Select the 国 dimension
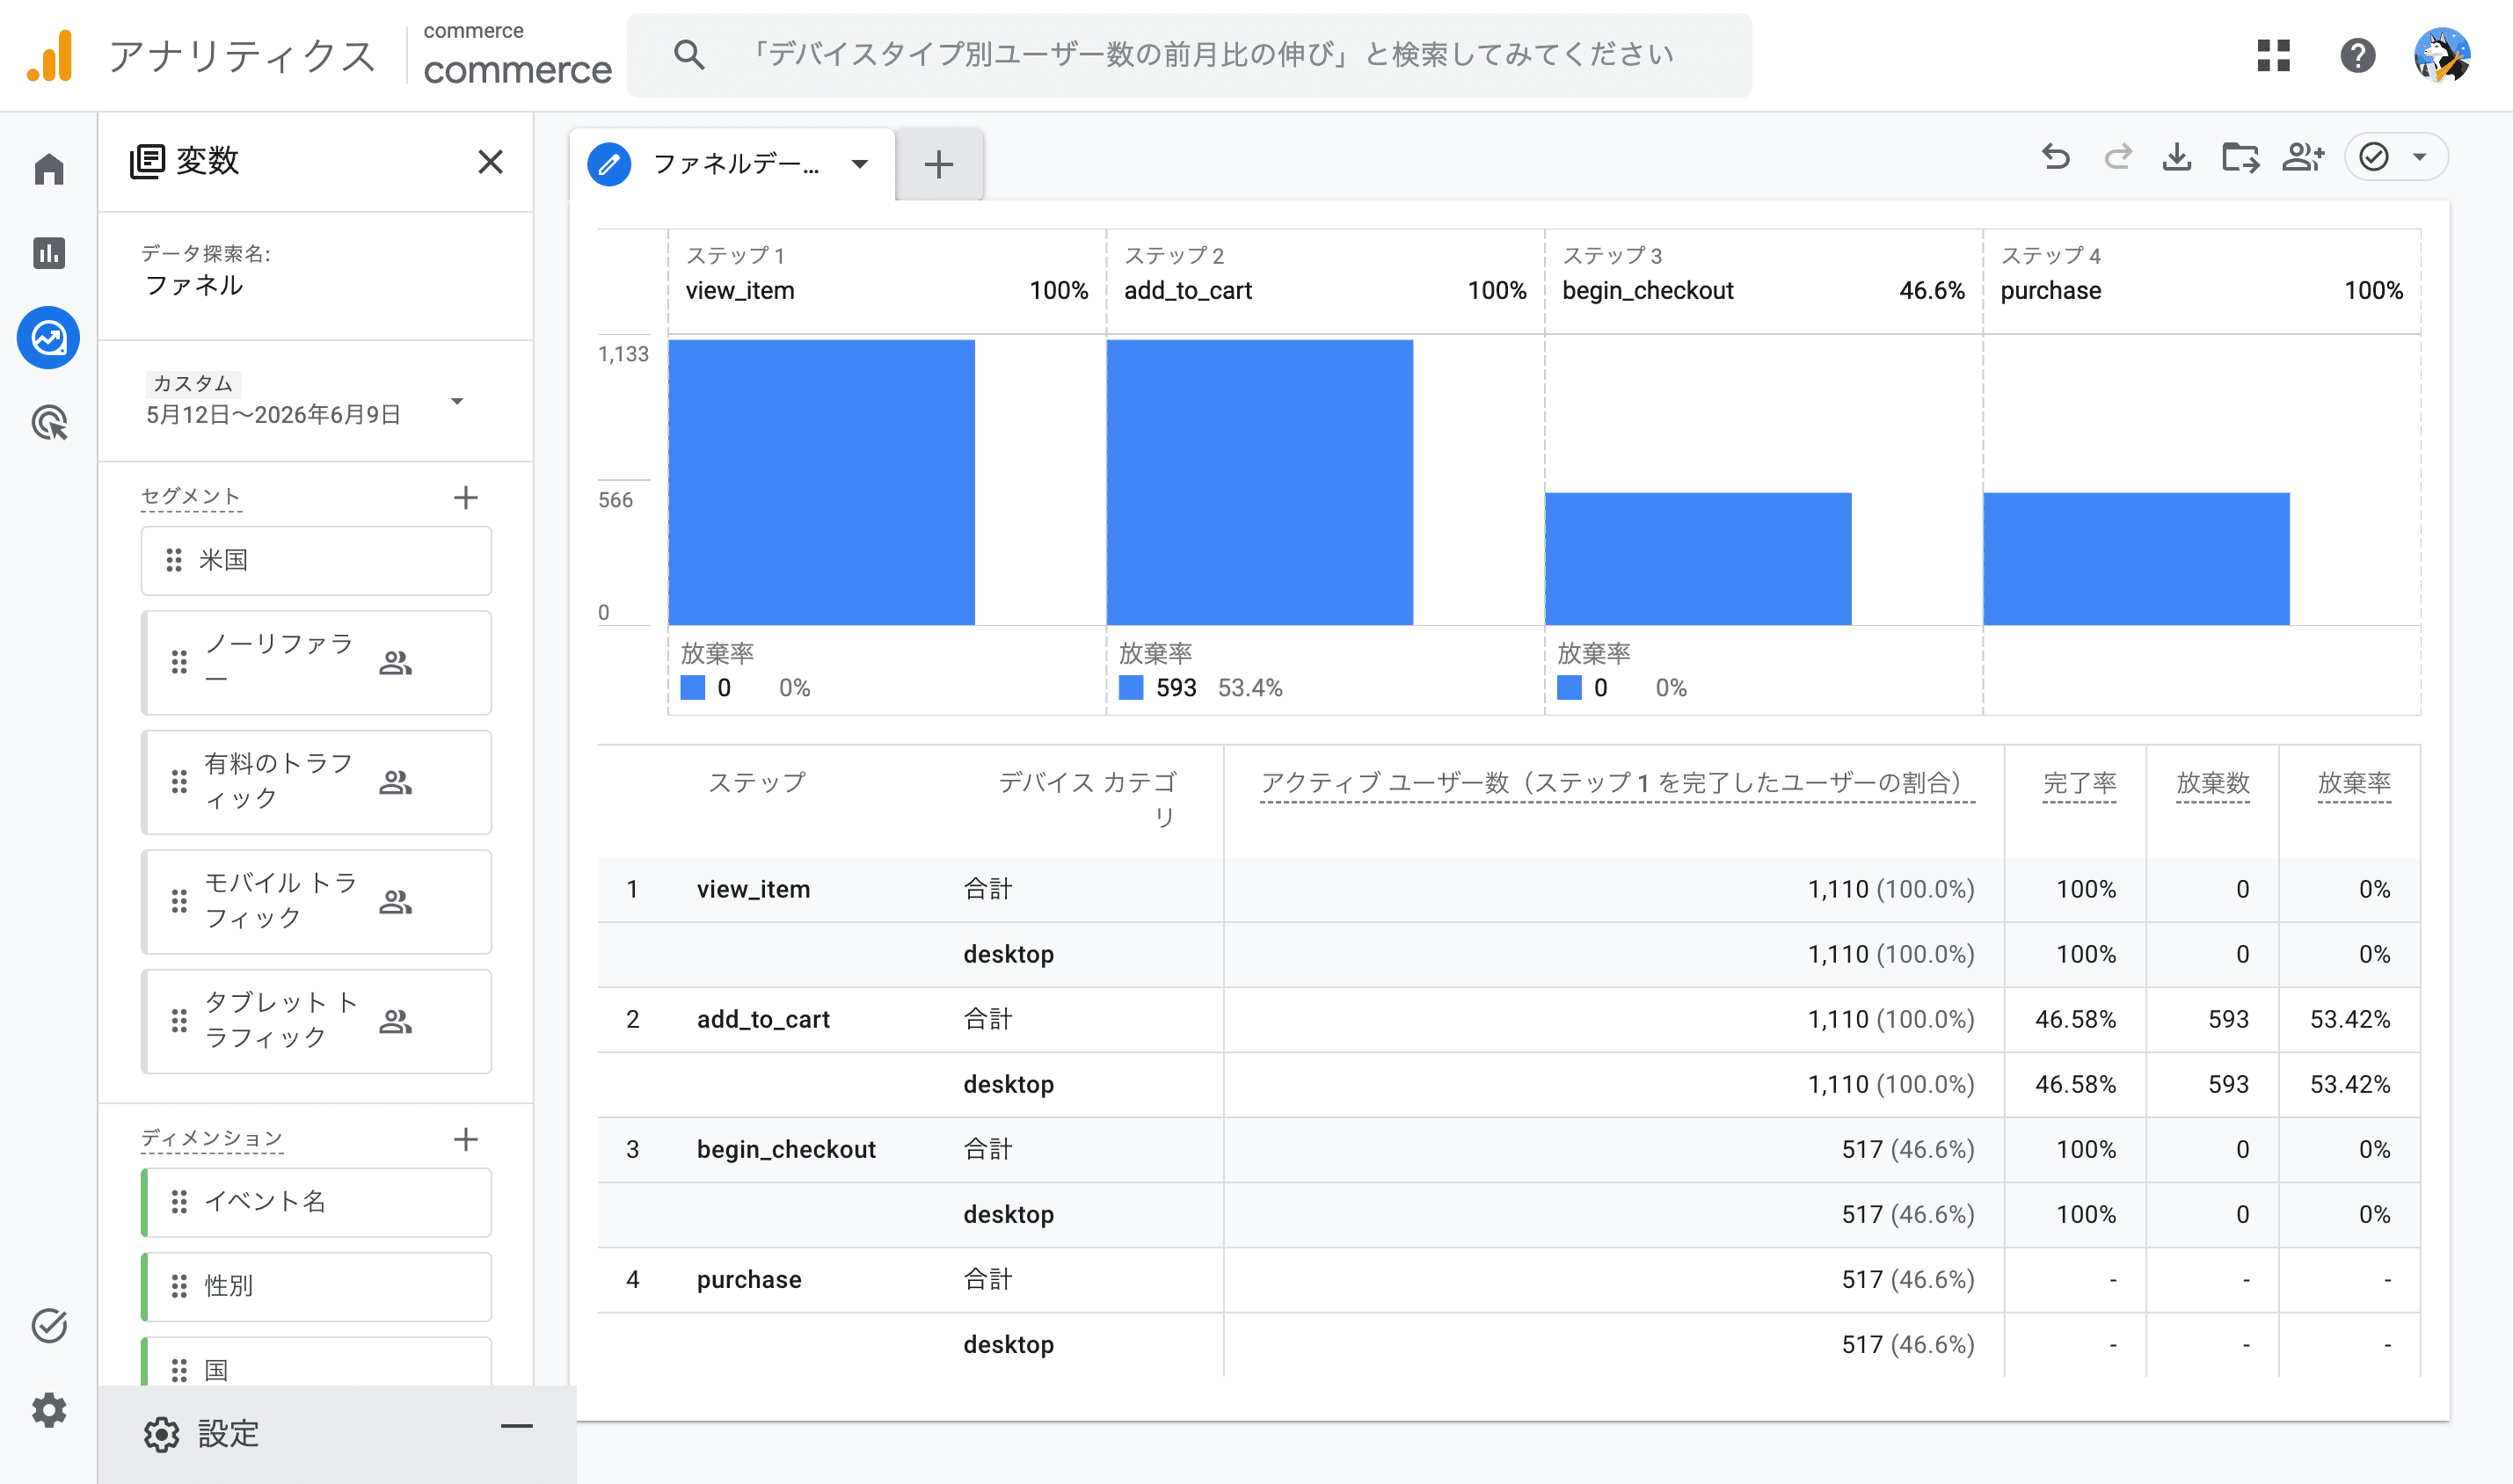 [316, 1362]
